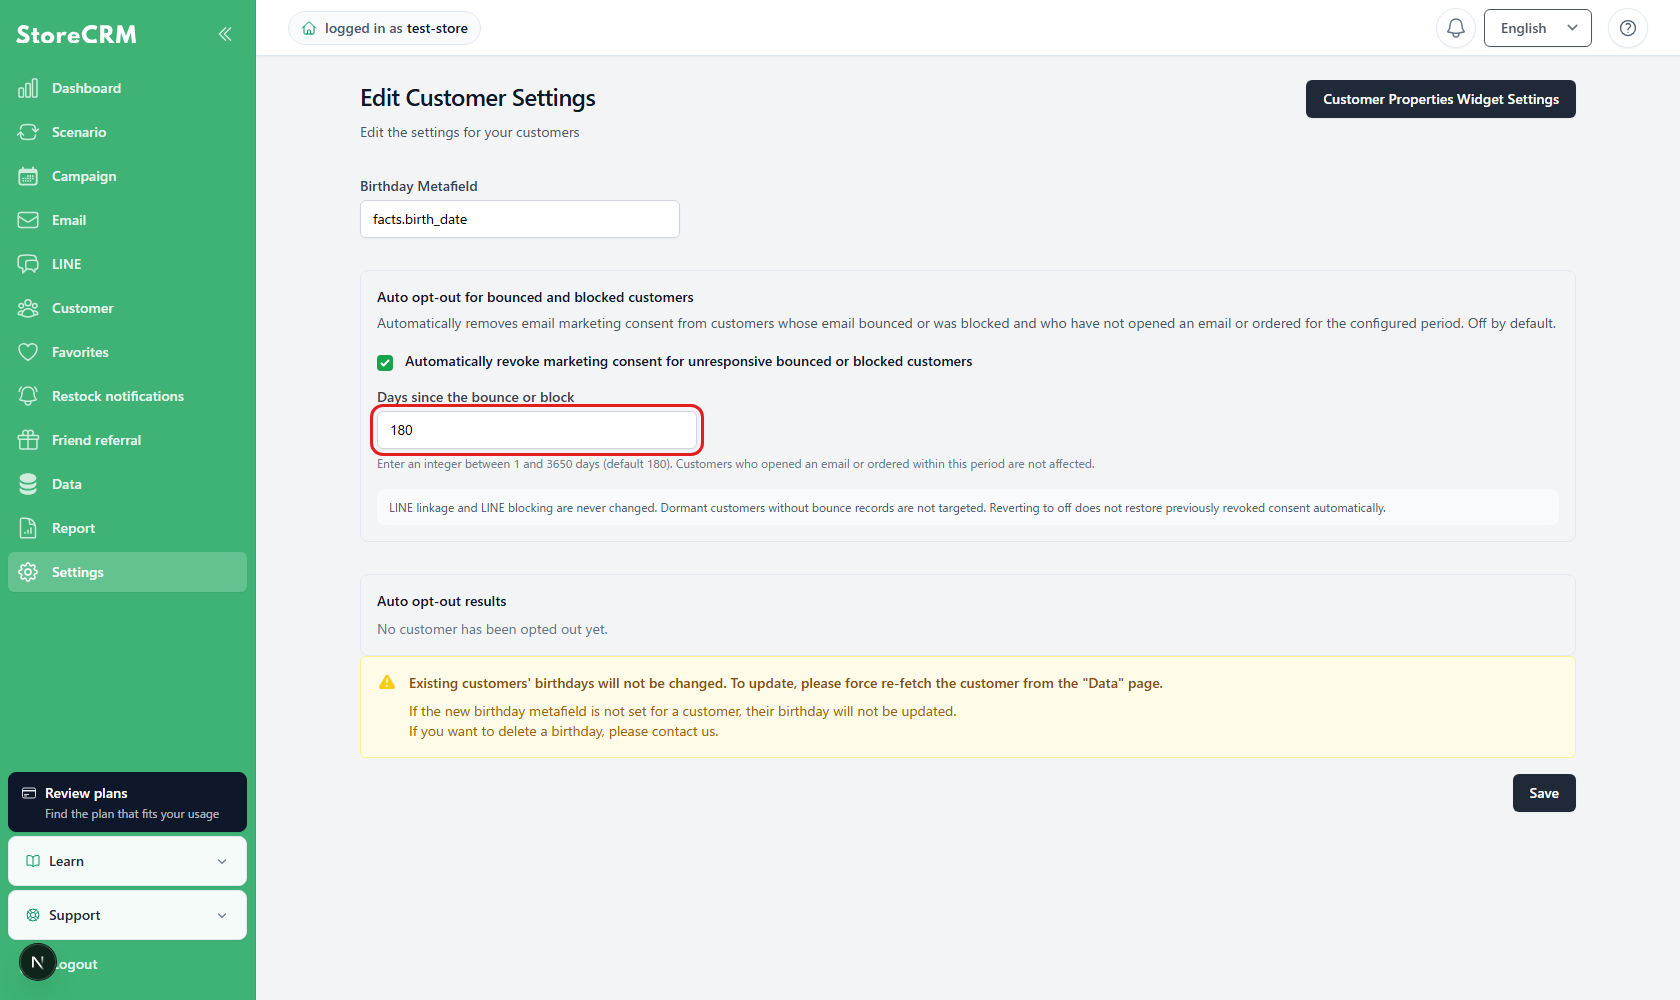Save the customer settings
Screen dimensions: 1680x1000
coord(1544,793)
